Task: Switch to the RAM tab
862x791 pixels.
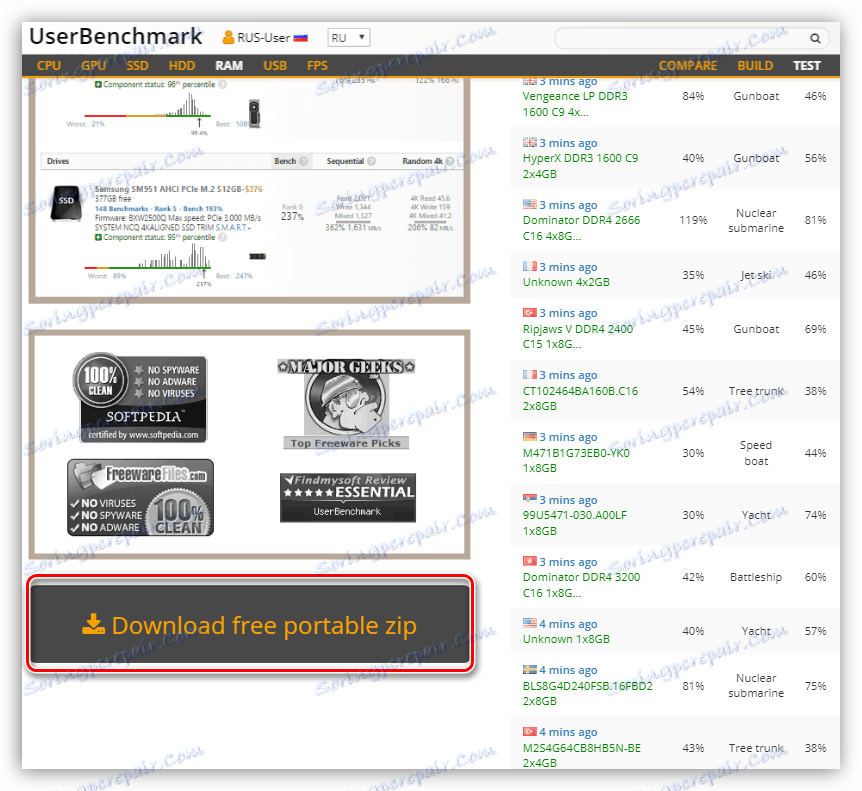Action: (228, 65)
